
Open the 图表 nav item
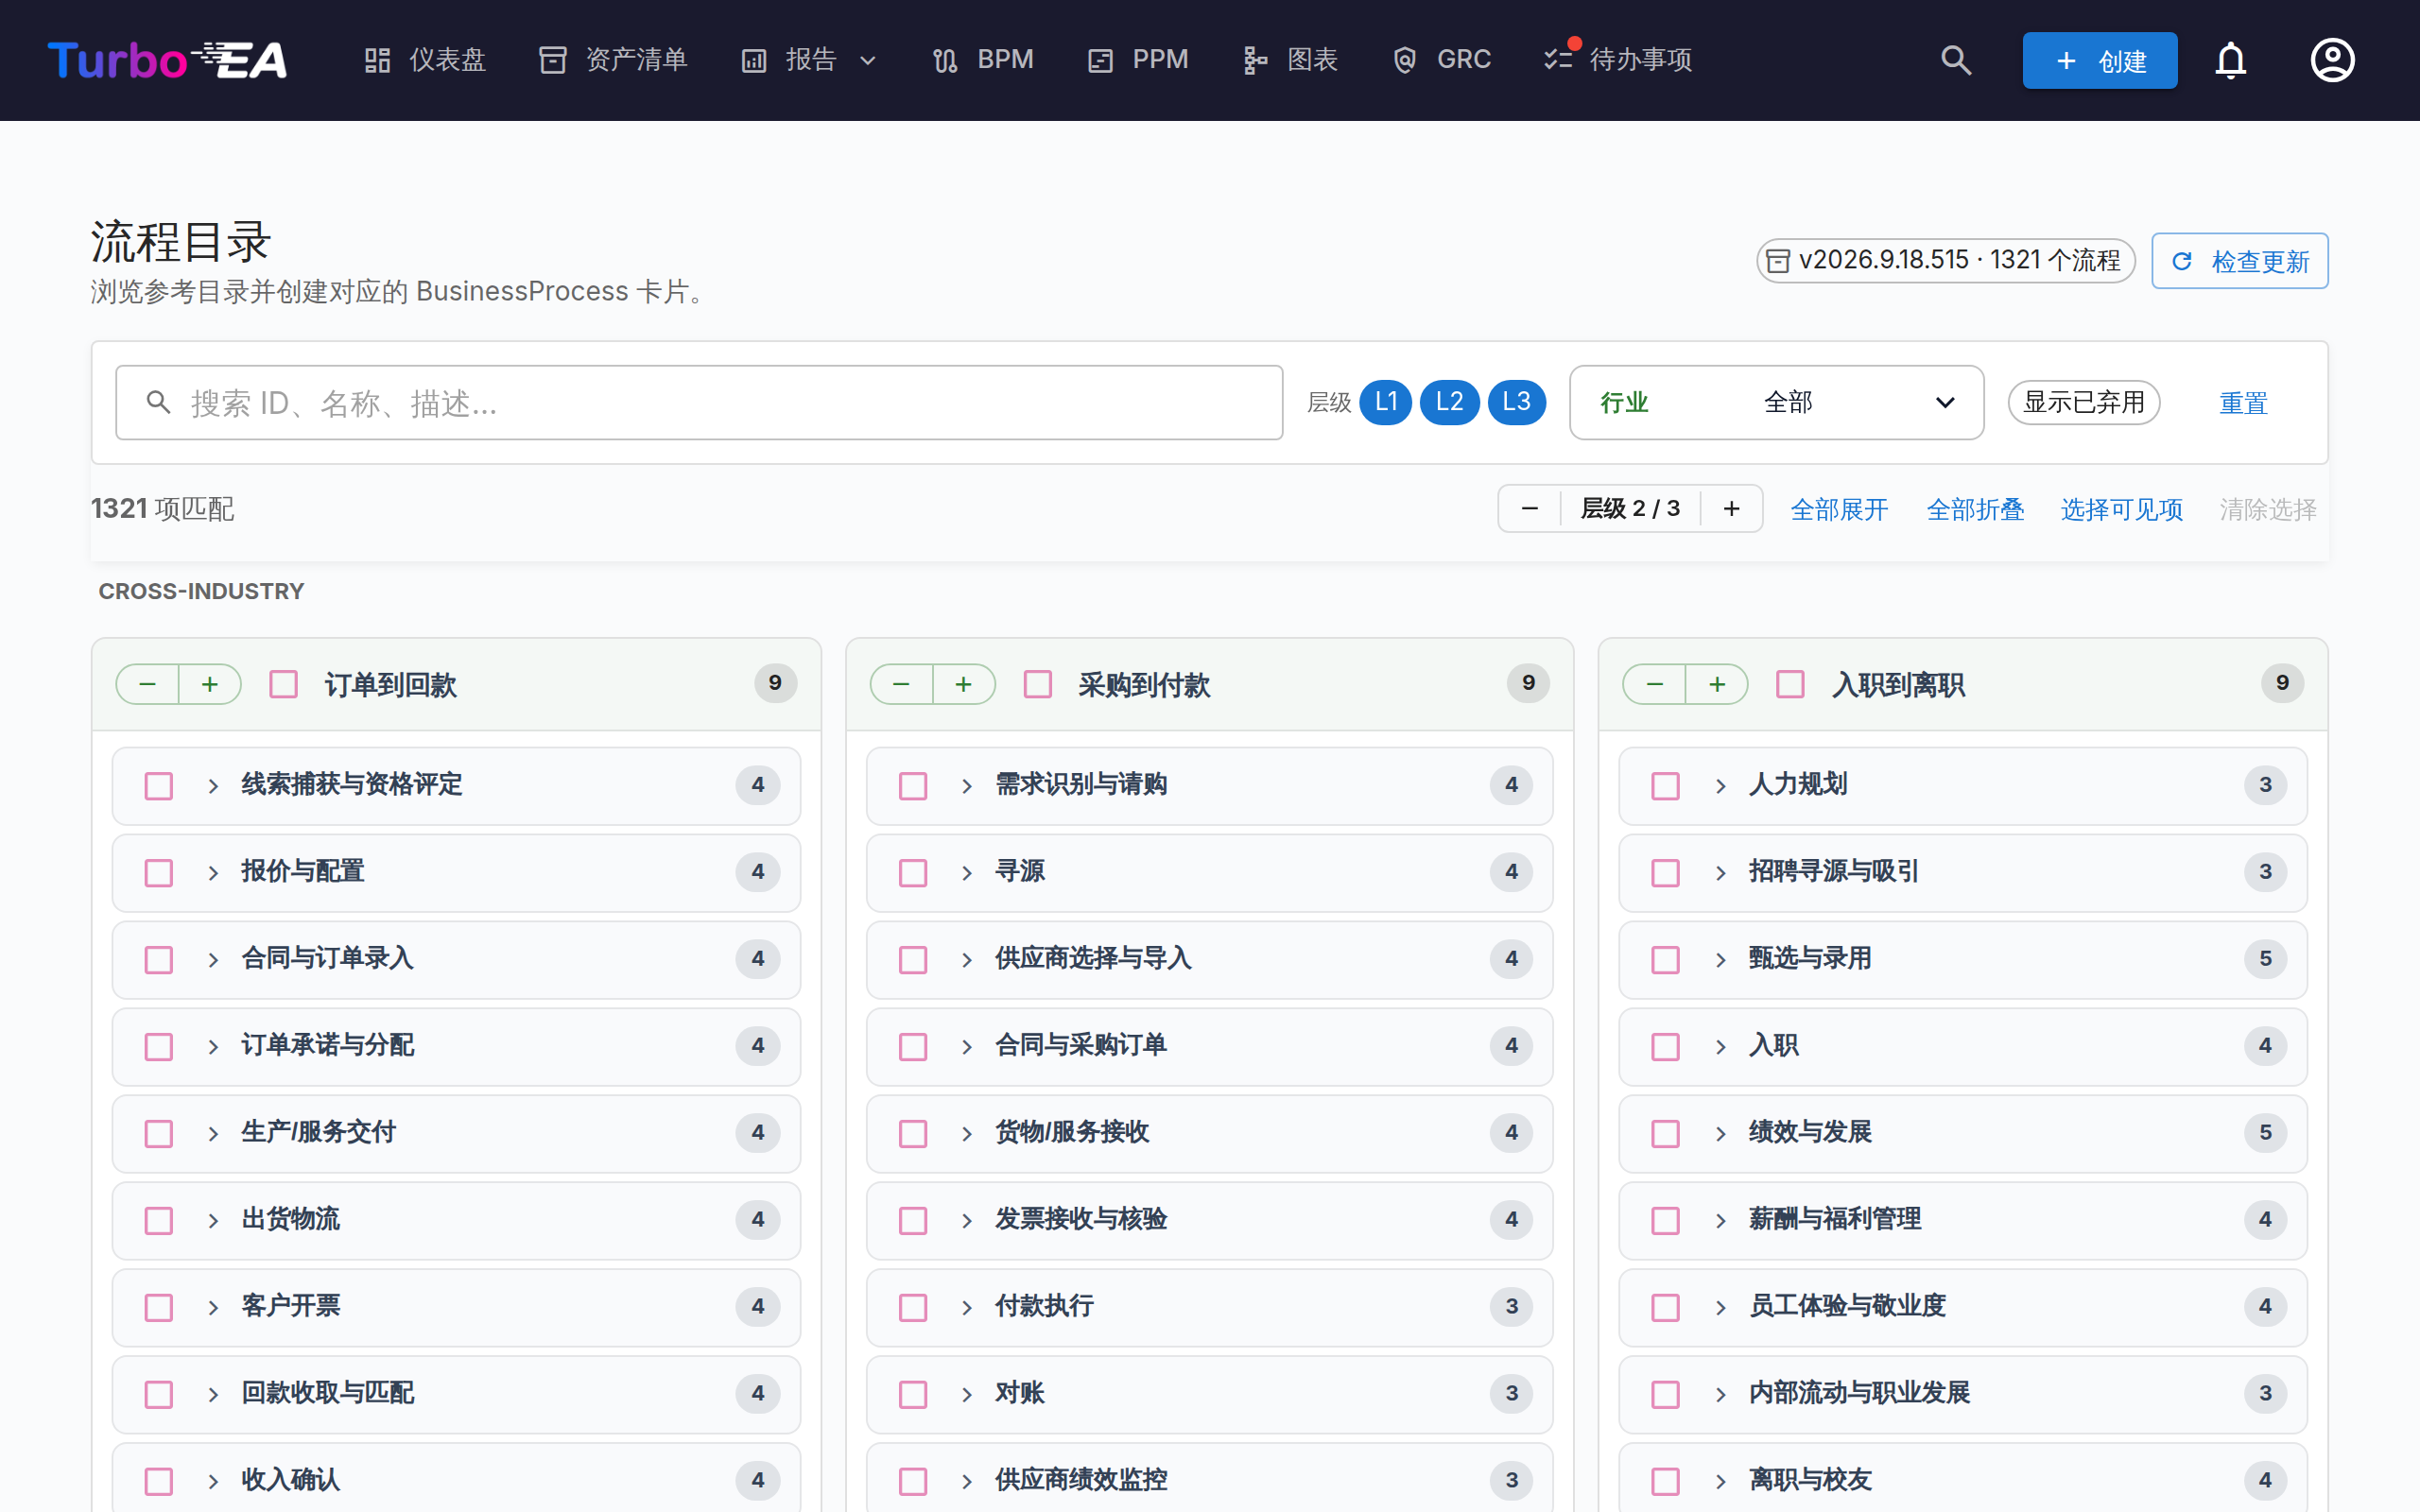coord(1291,60)
